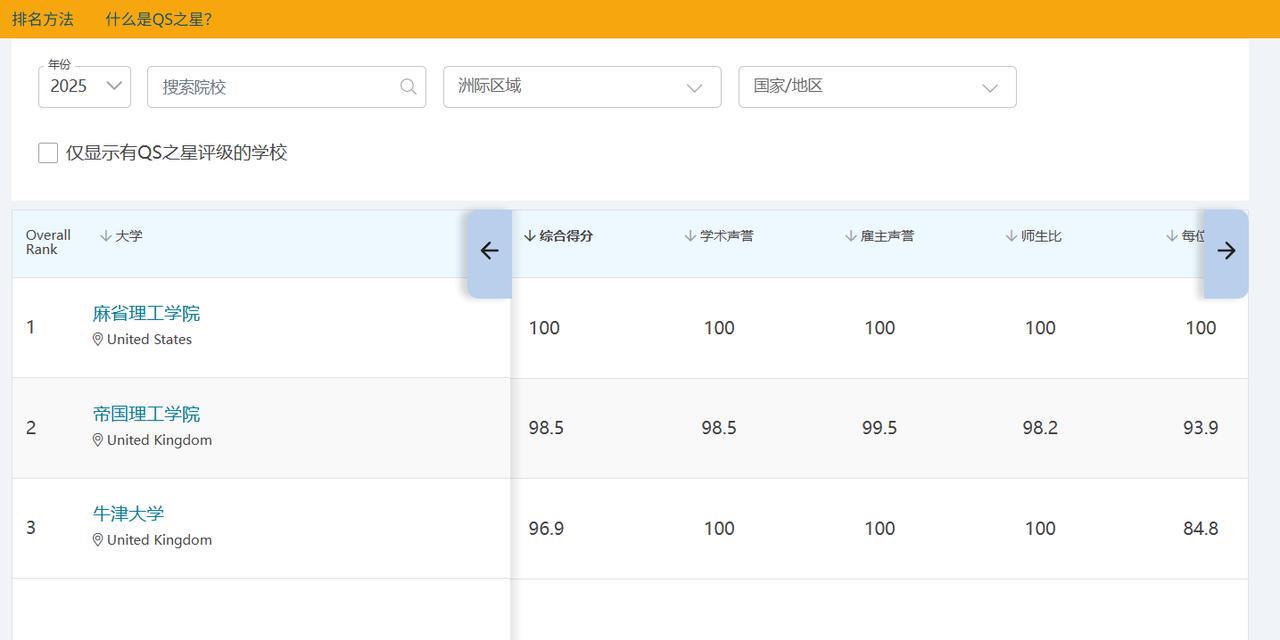1280x640 pixels.
Task: Sort the table by 雇主声誉
Action: (879, 236)
